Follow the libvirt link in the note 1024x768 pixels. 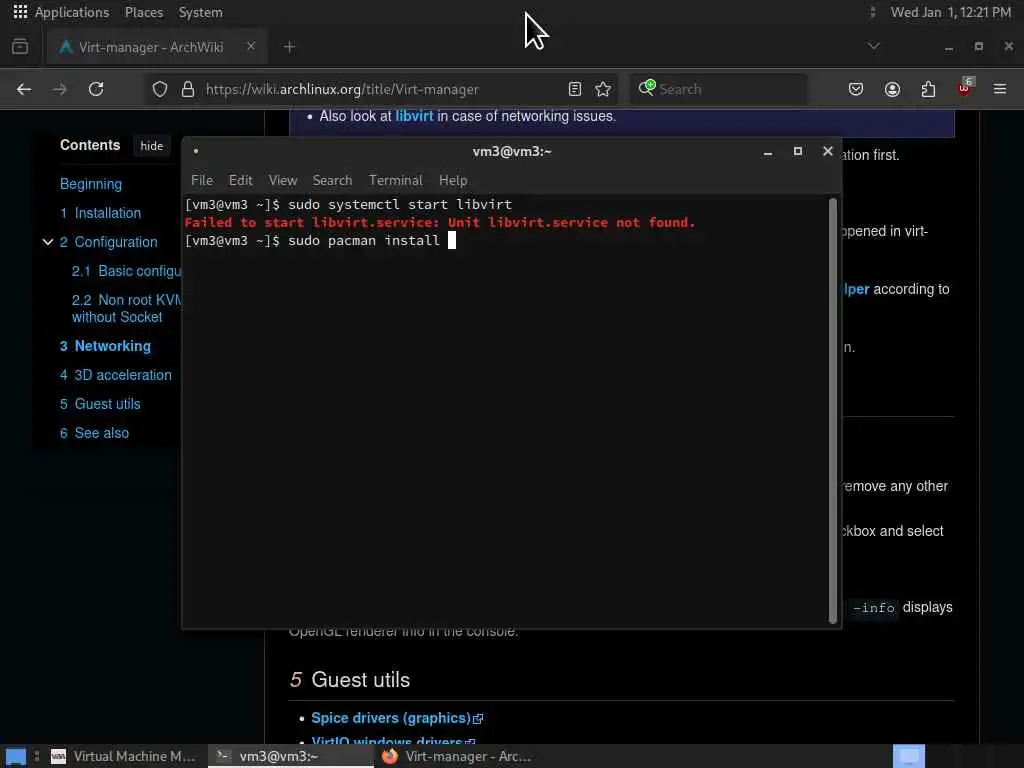coord(414,116)
